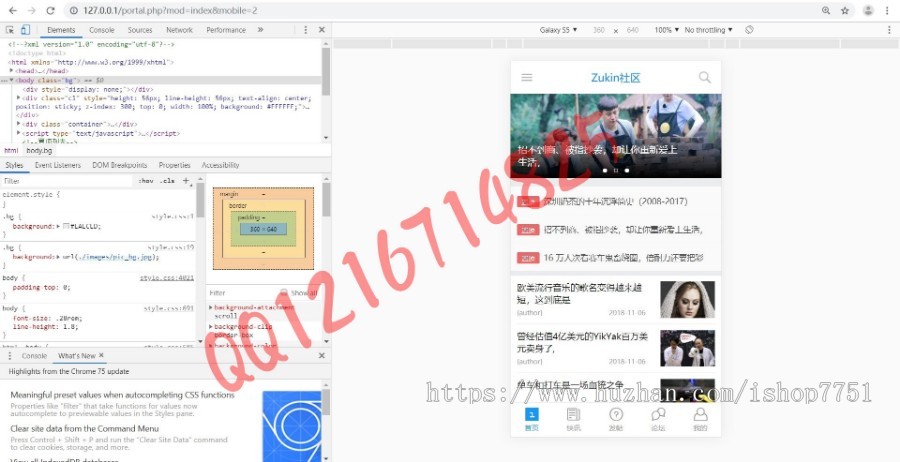This screenshot has height=462, width=900.
Task: Open the Network tab
Action: 179,30
